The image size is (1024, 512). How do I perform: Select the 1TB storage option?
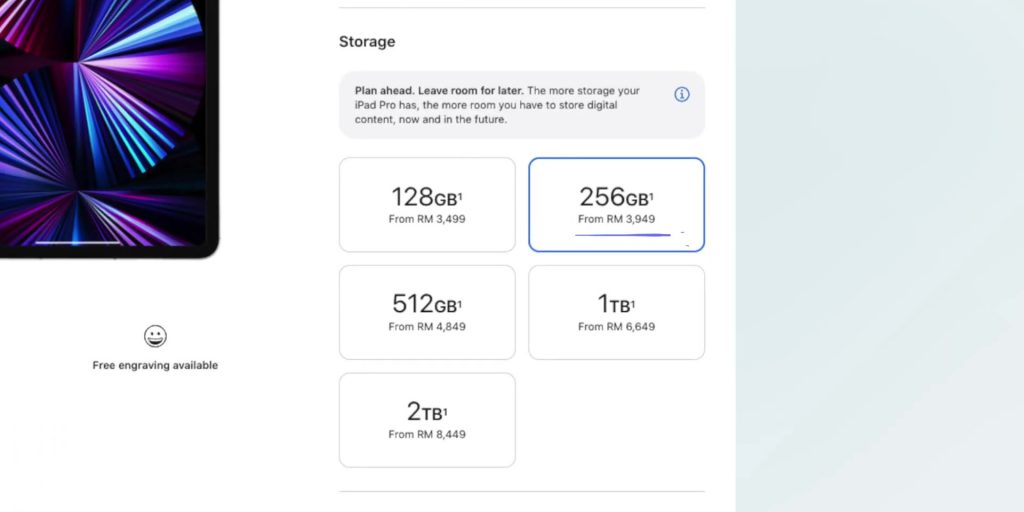point(616,312)
